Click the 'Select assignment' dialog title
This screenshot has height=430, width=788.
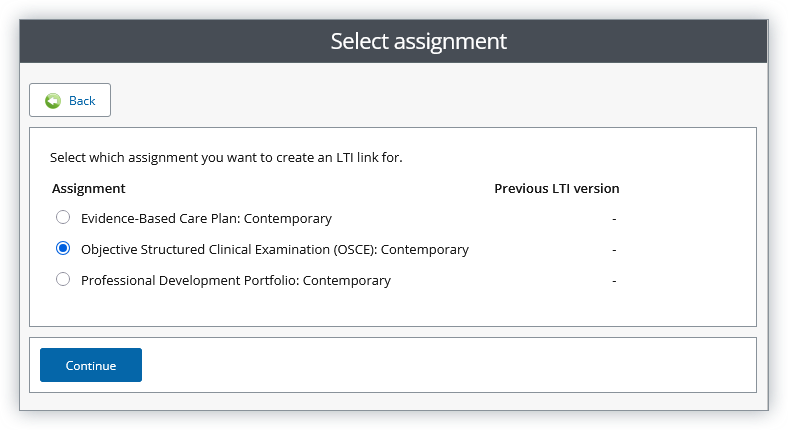click(x=418, y=42)
